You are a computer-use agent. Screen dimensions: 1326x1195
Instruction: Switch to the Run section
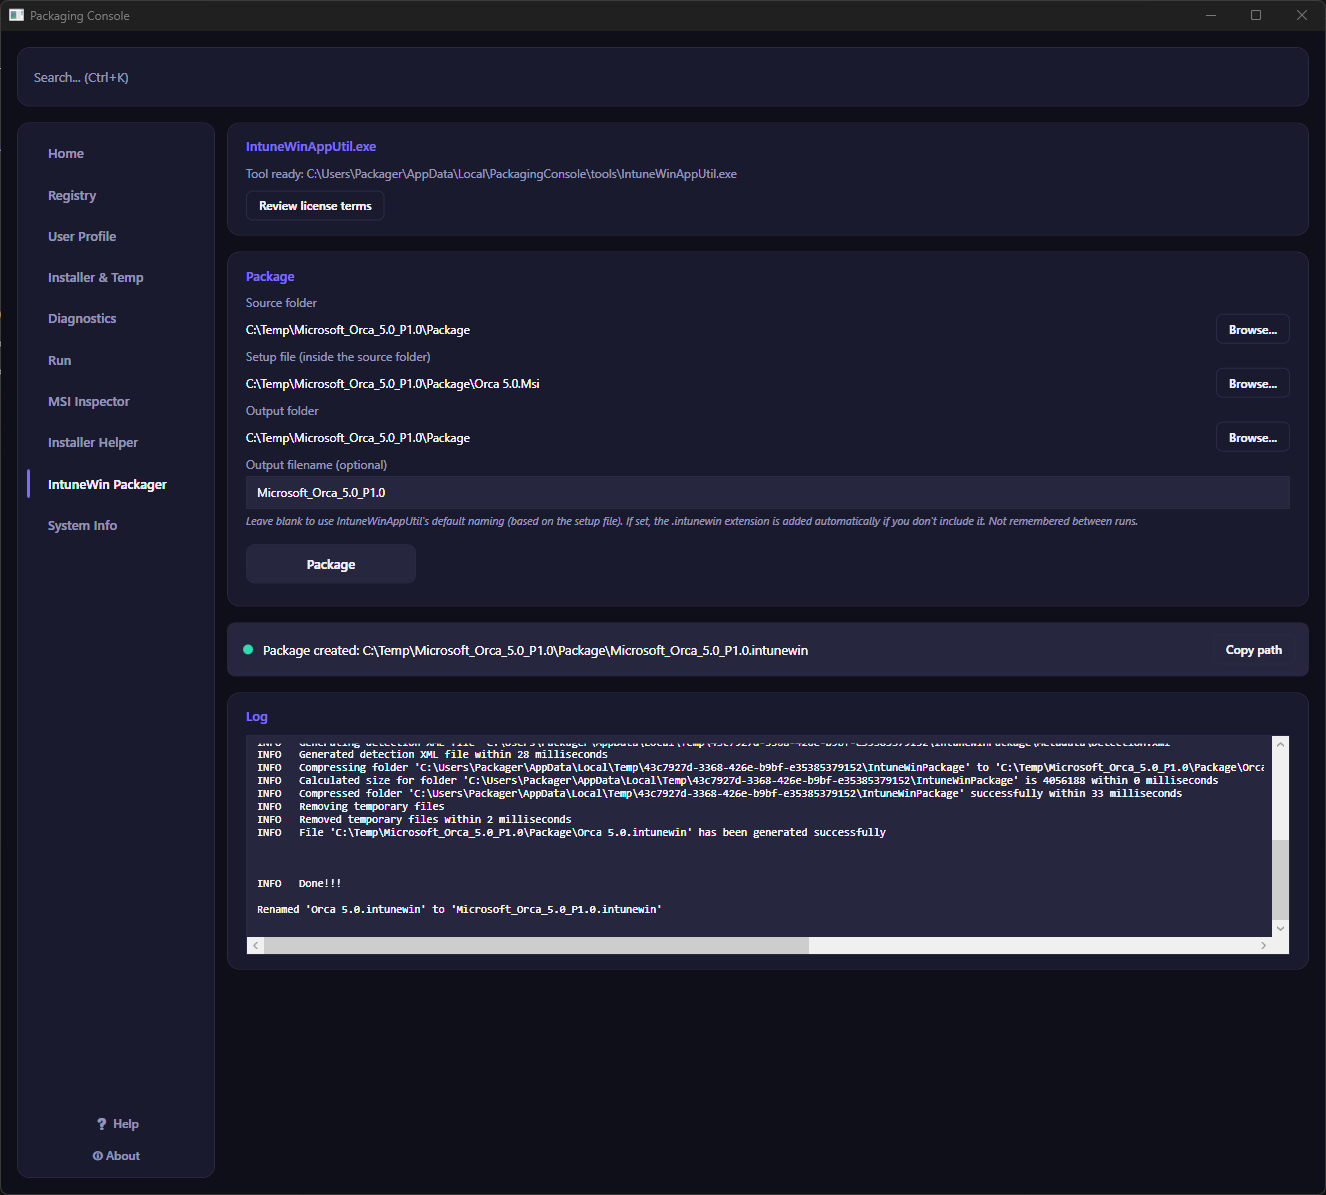point(60,361)
